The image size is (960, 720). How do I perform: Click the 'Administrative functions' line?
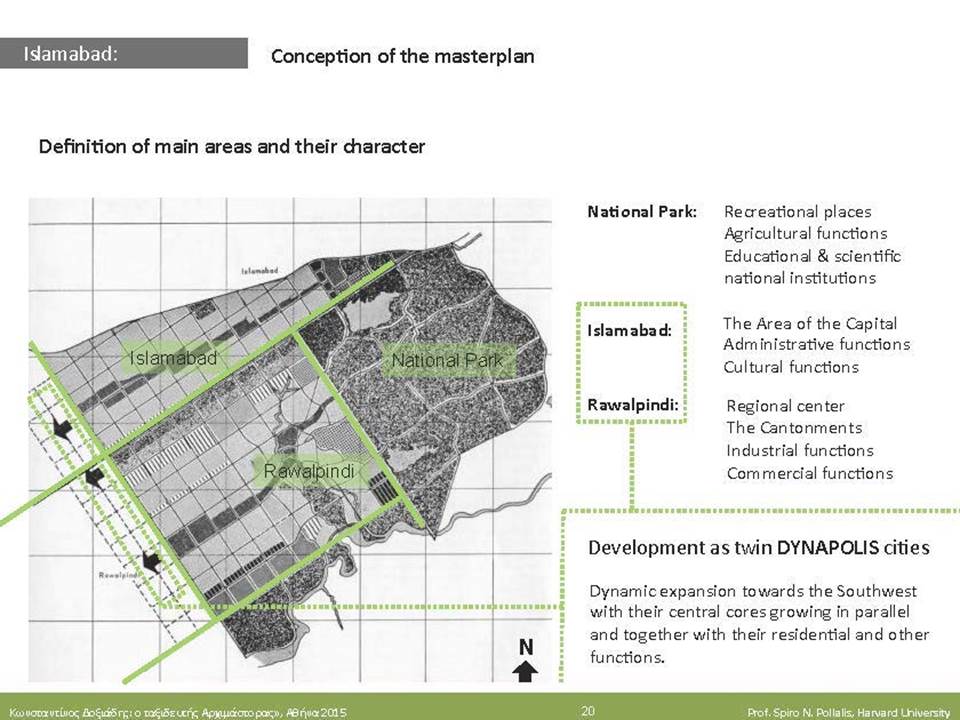(x=817, y=344)
